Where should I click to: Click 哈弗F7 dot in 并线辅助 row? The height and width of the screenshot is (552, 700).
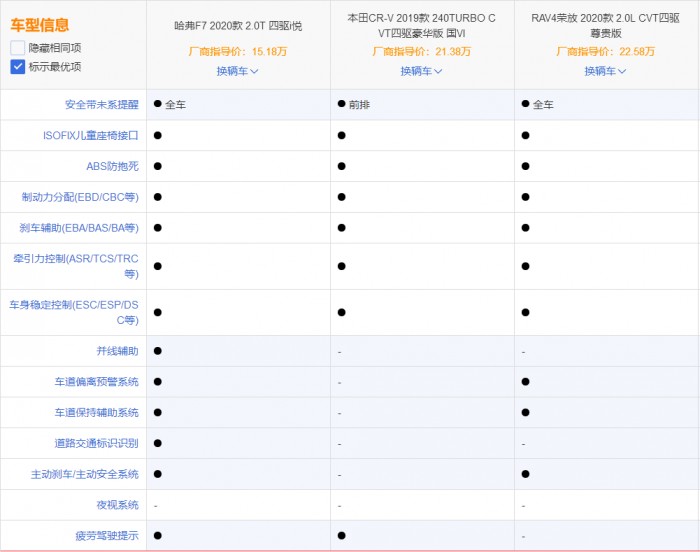click(x=158, y=351)
